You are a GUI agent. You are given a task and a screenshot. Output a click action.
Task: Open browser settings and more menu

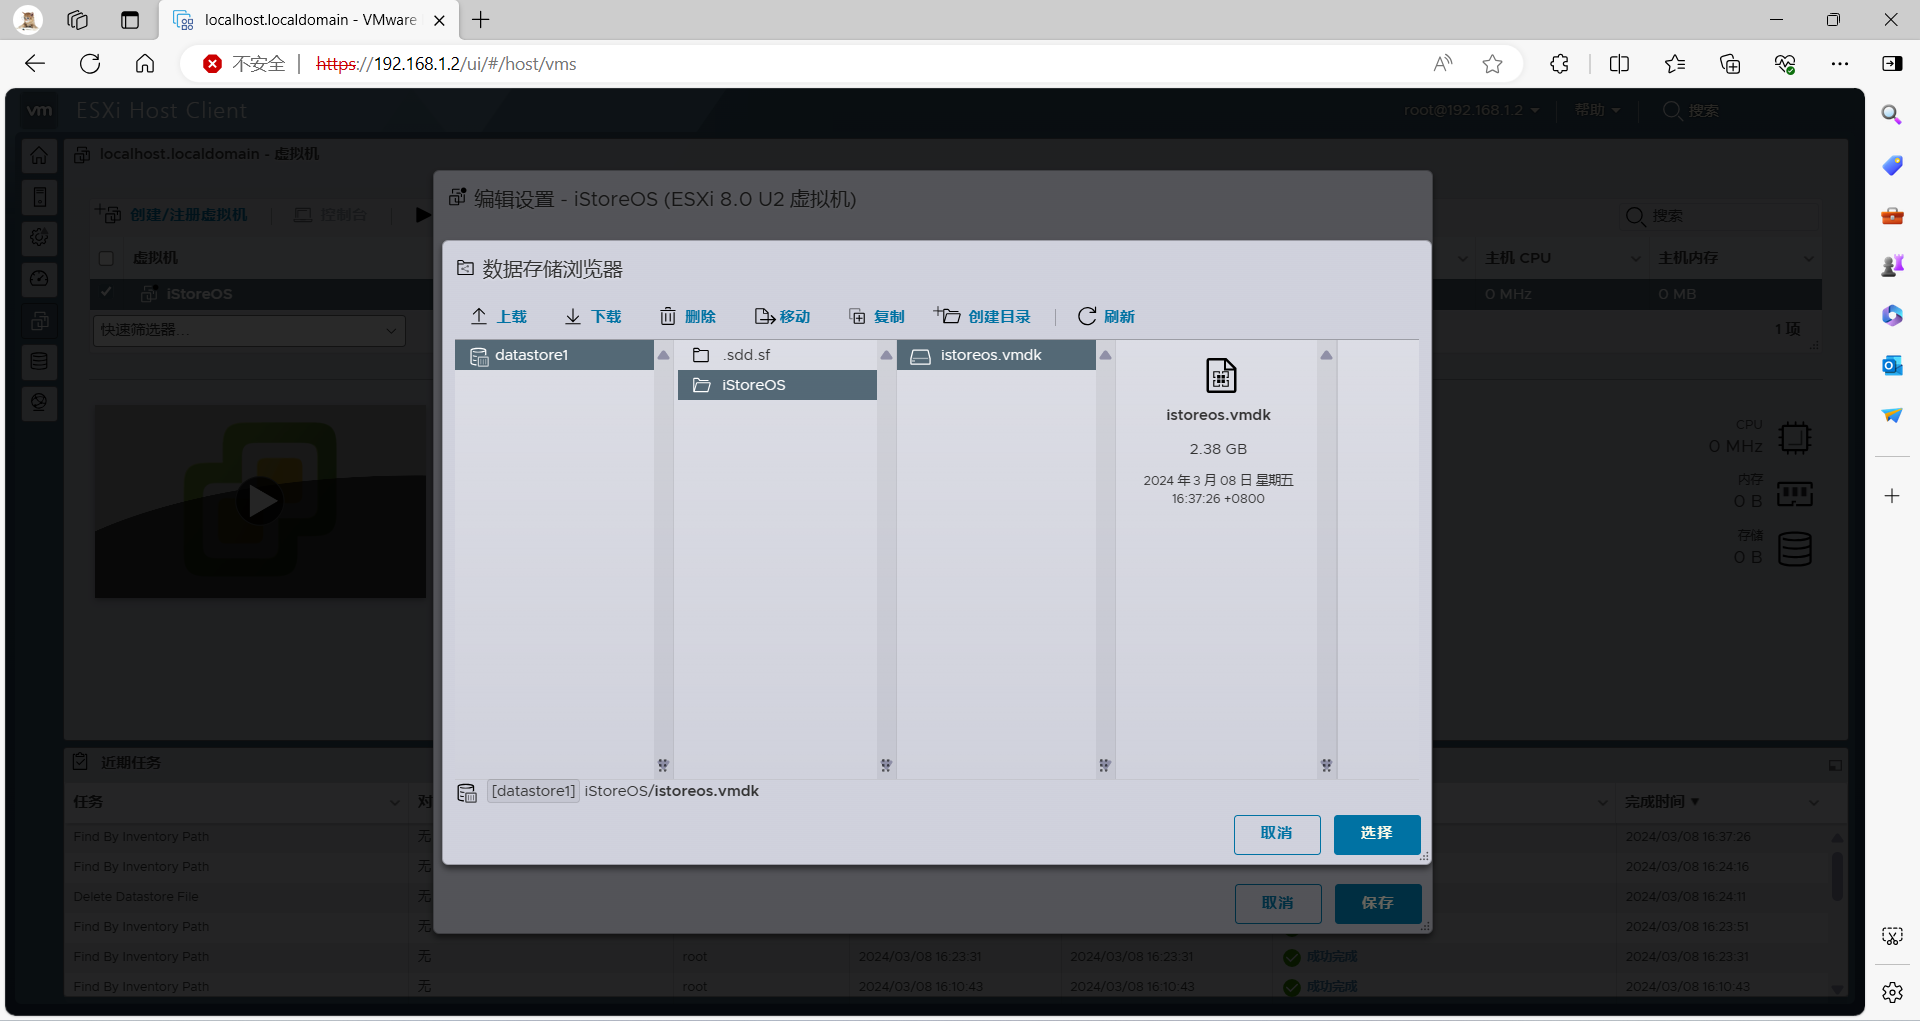click(x=1840, y=64)
